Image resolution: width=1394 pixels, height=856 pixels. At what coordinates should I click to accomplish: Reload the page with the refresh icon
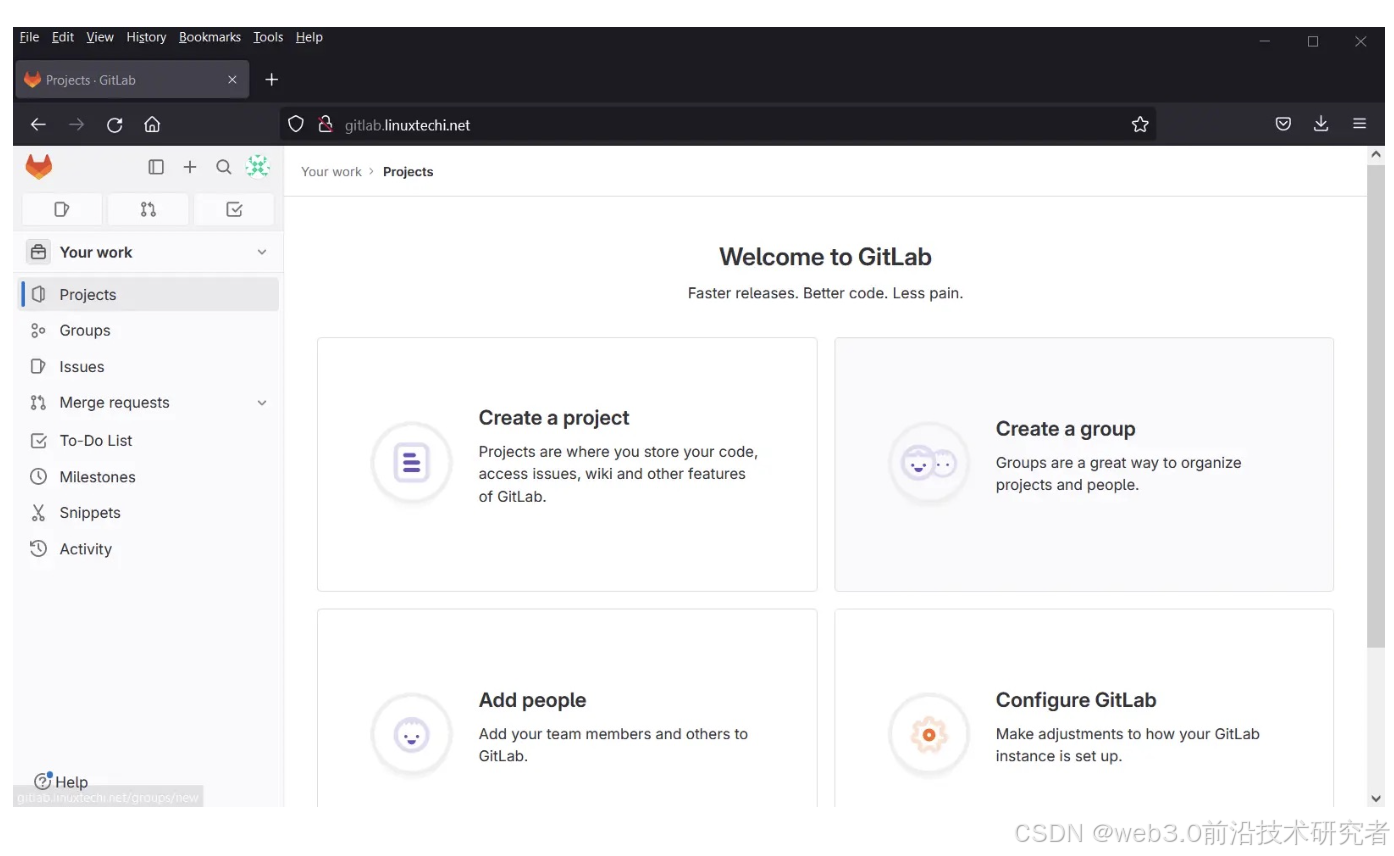point(114,124)
